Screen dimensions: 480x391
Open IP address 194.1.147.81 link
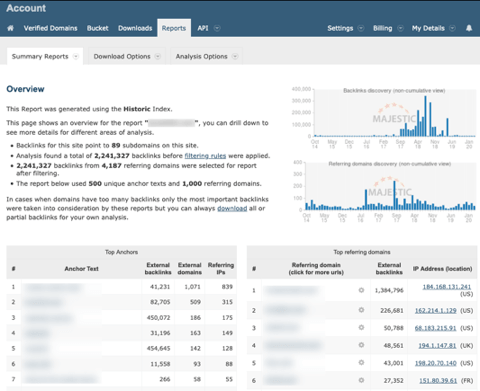[437, 346]
